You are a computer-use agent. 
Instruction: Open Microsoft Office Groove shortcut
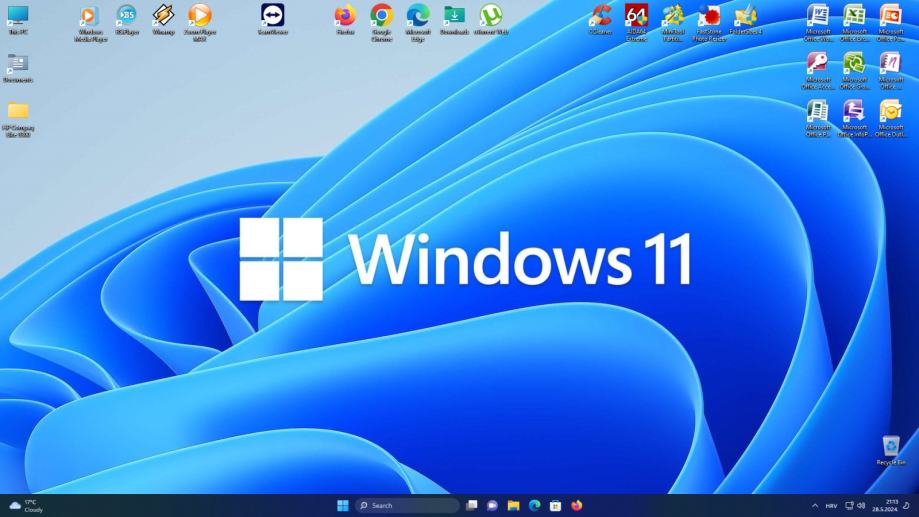(x=855, y=71)
